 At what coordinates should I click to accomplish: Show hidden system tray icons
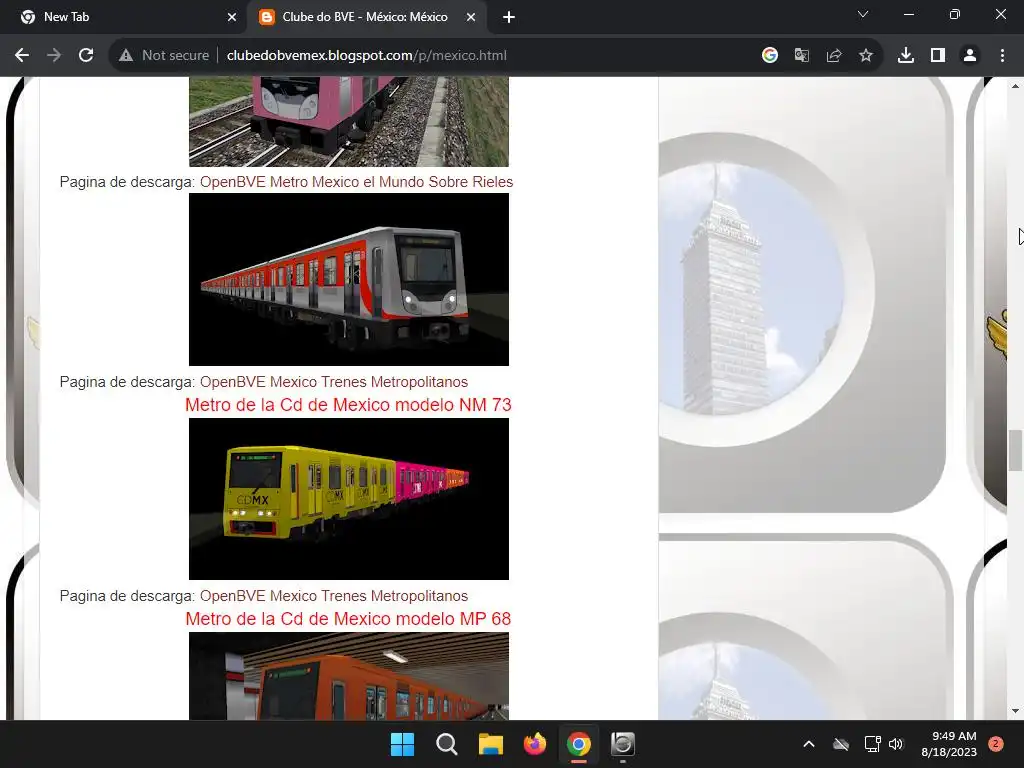point(808,744)
